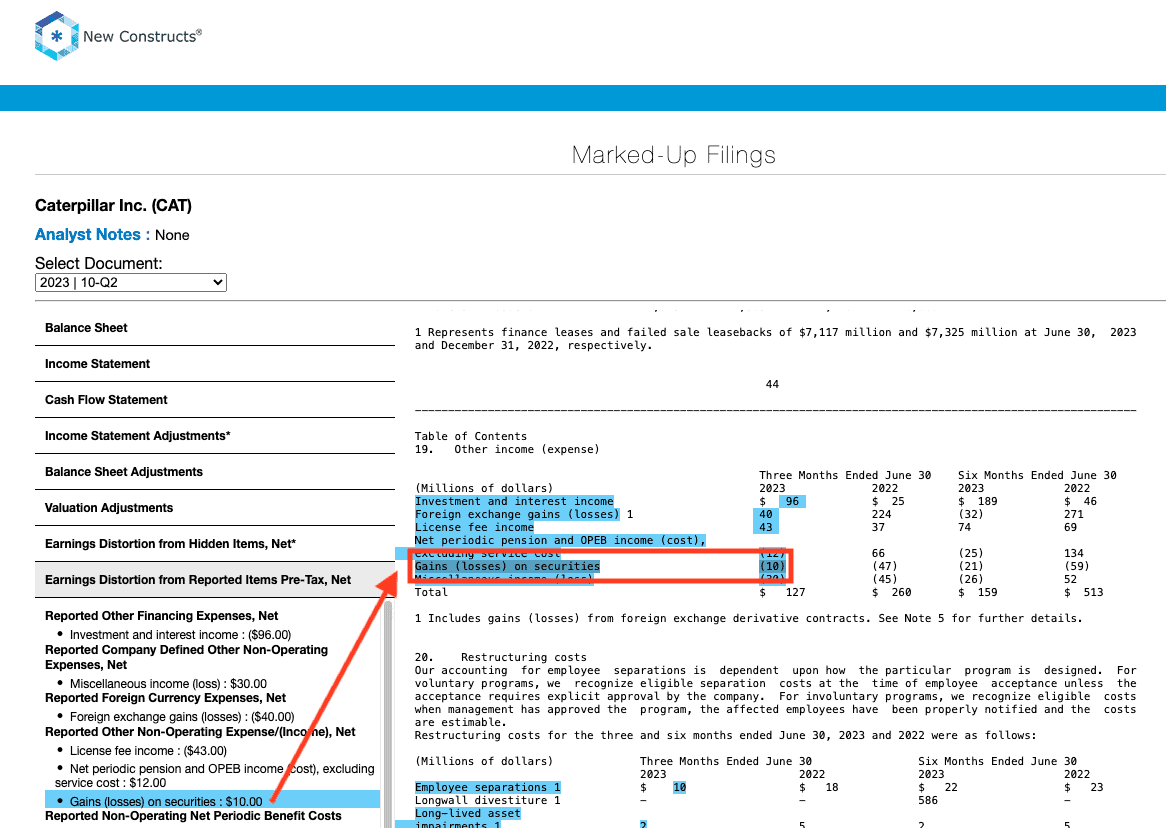Click highlighted value 43 in filing table
Image resolution: width=1166 pixels, height=828 pixels.
tap(766, 527)
